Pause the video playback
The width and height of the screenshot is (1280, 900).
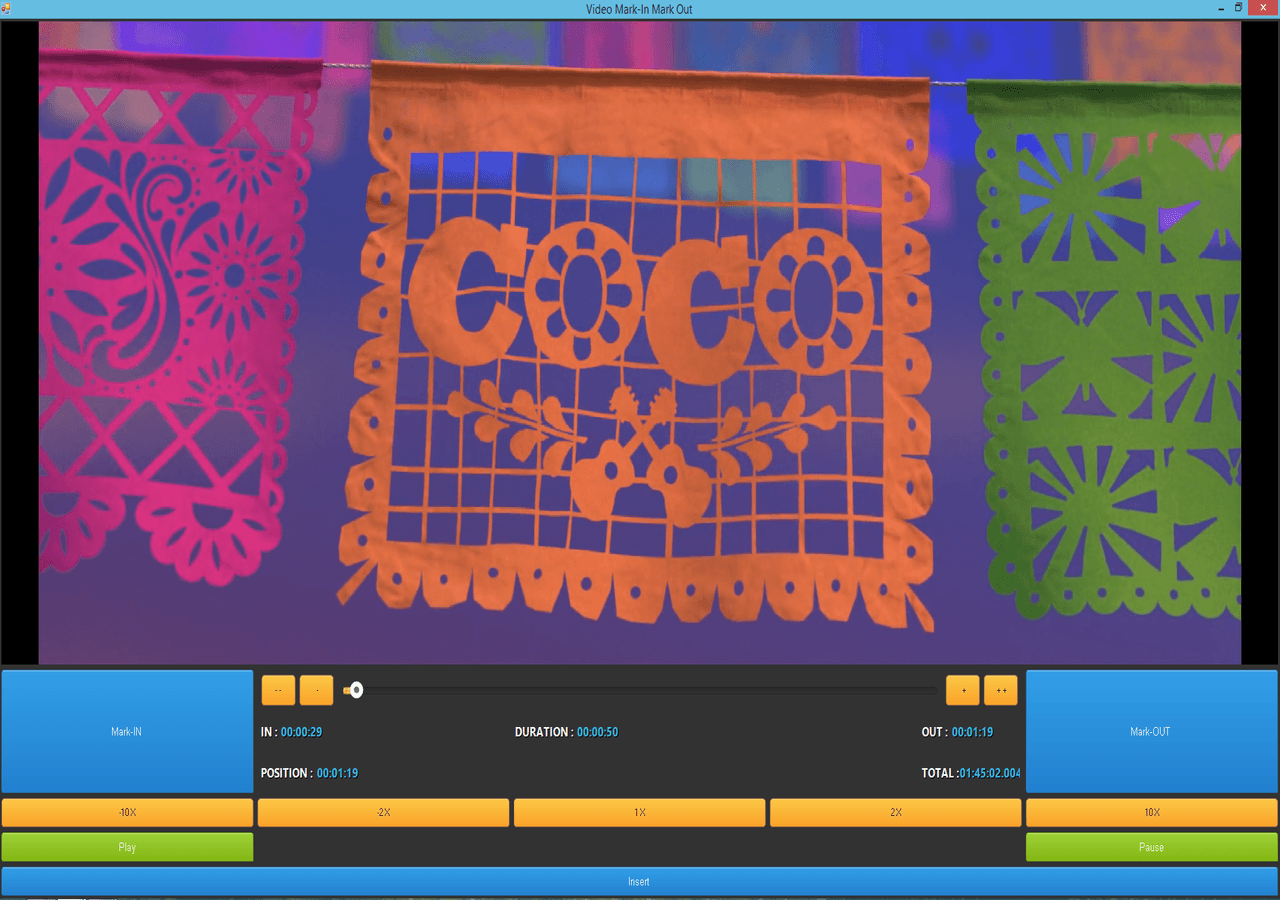pyautogui.click(x=1151, y=847)
